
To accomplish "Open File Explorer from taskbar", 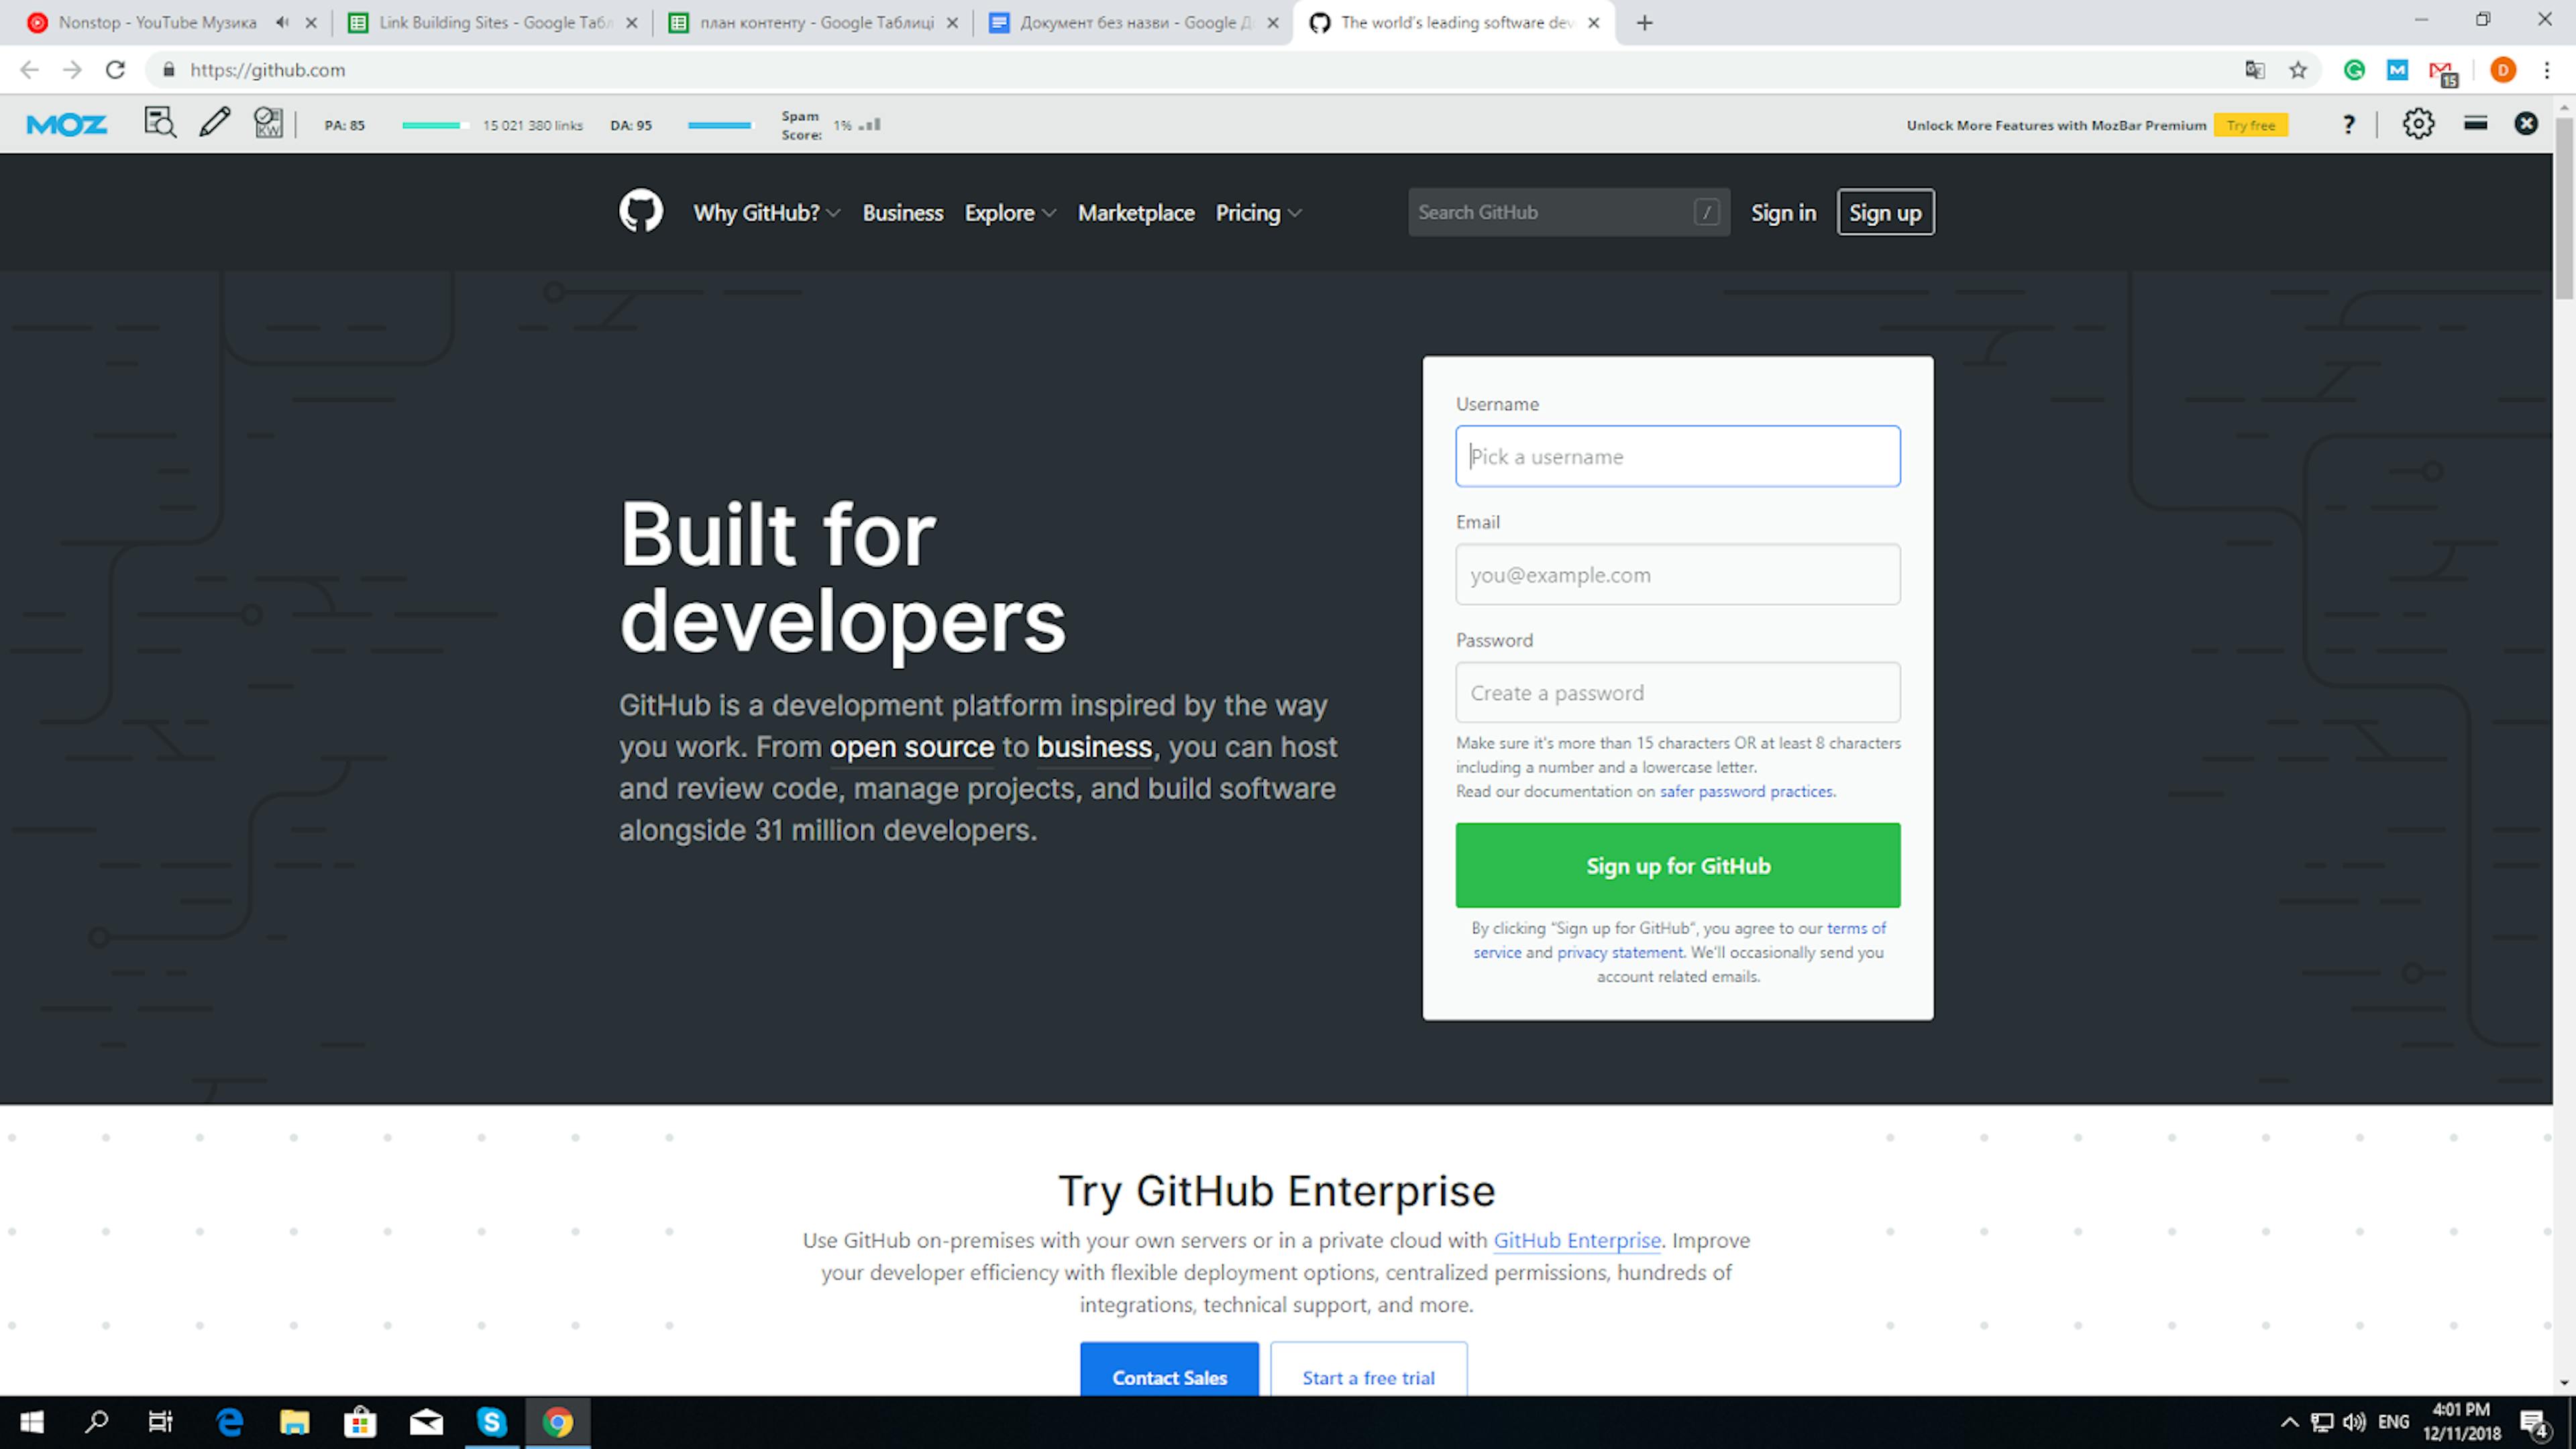I will 294,1422.
